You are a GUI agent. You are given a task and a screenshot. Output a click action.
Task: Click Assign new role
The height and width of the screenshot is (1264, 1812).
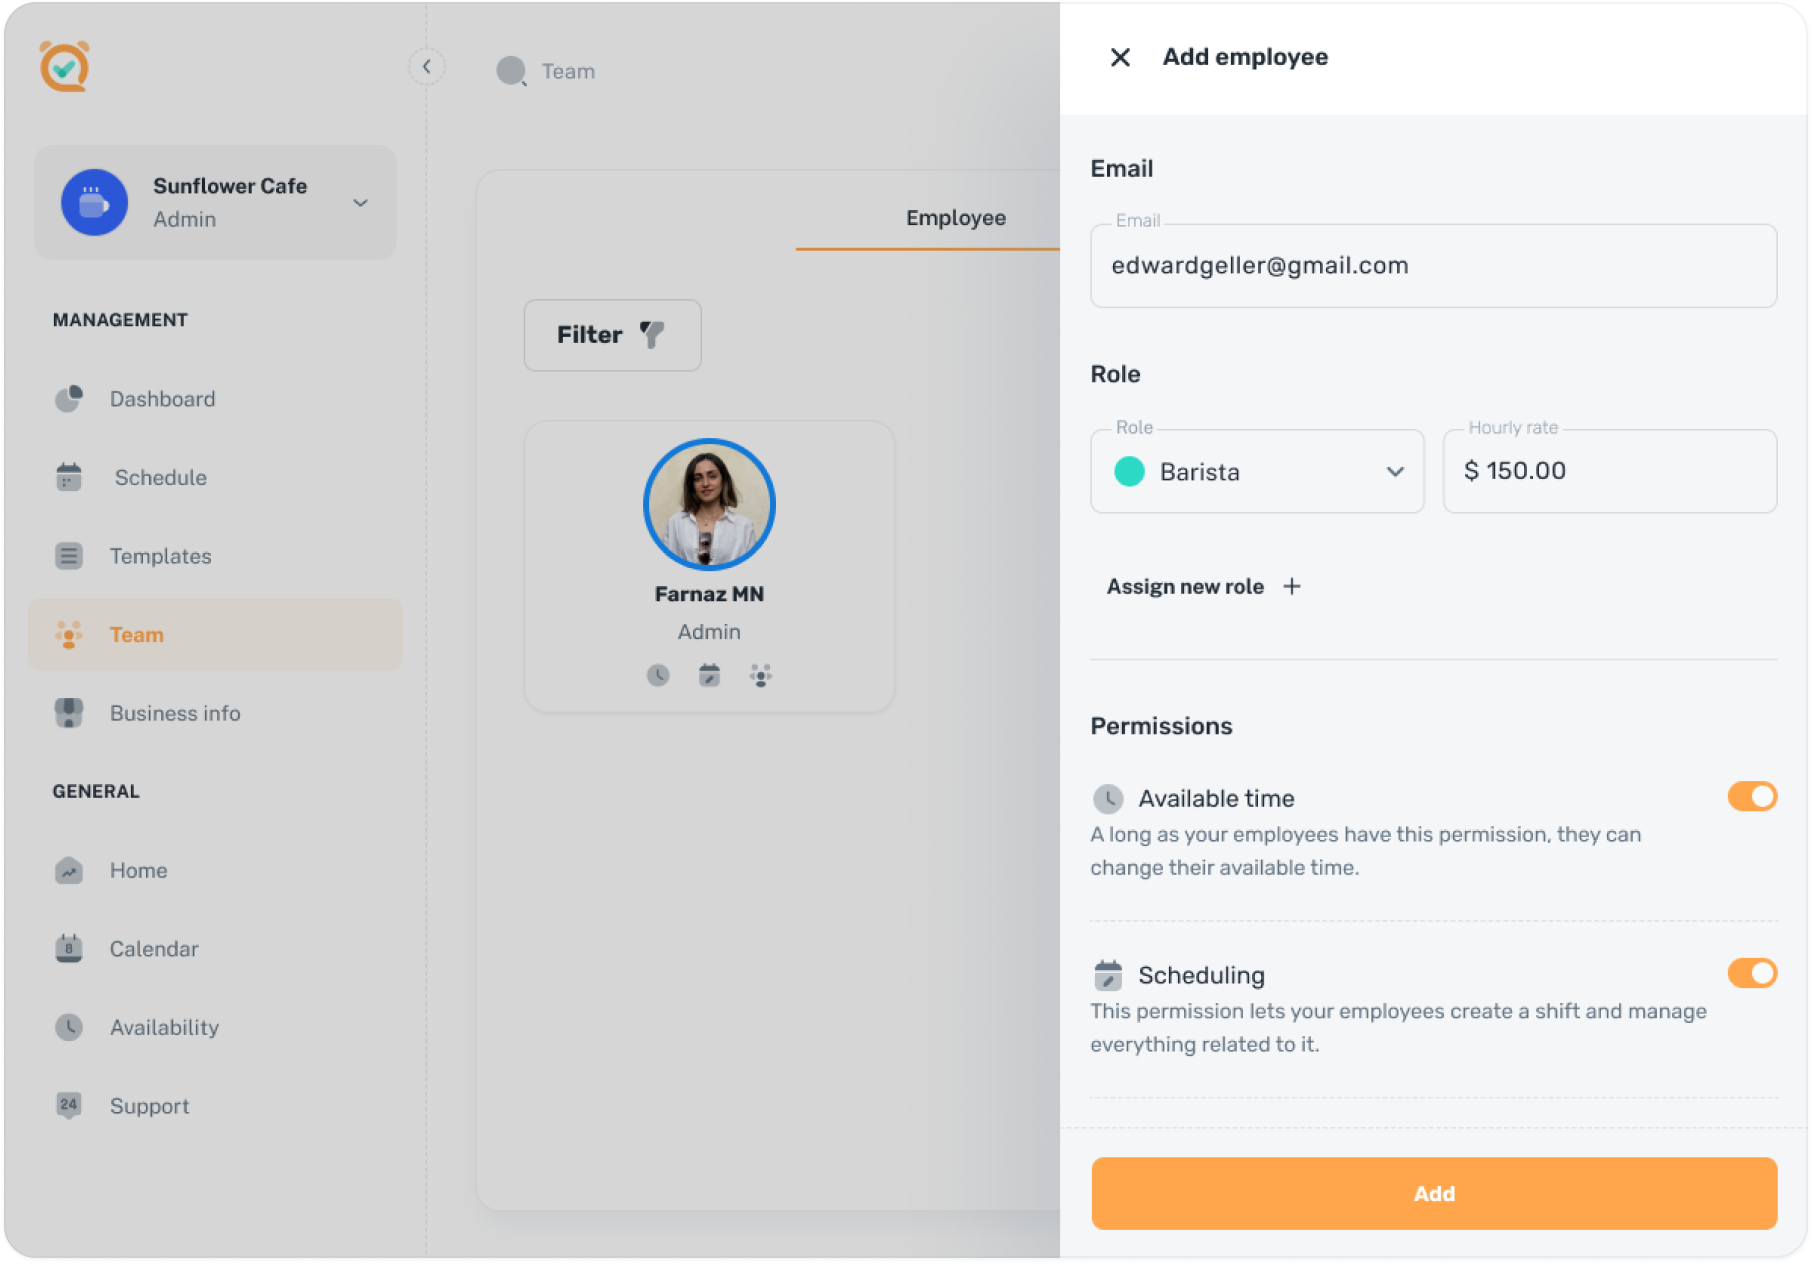click(1203, 586)
